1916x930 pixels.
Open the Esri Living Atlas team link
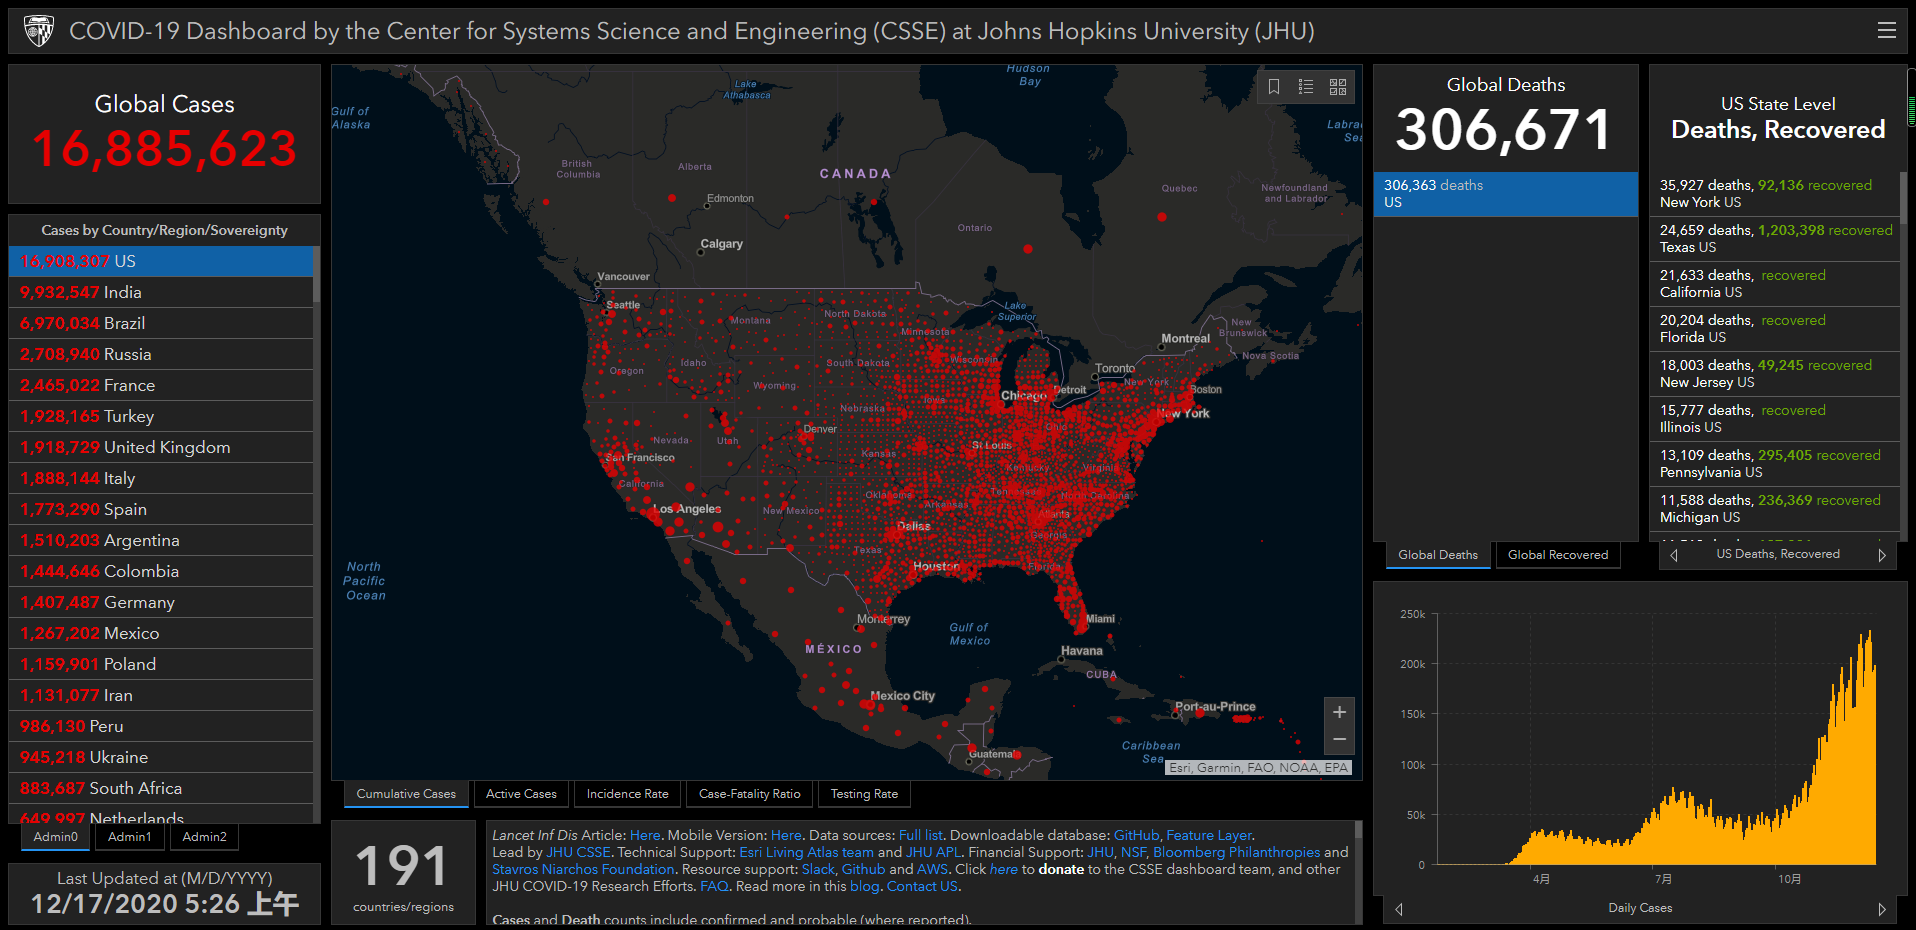(x=806, y=852)
